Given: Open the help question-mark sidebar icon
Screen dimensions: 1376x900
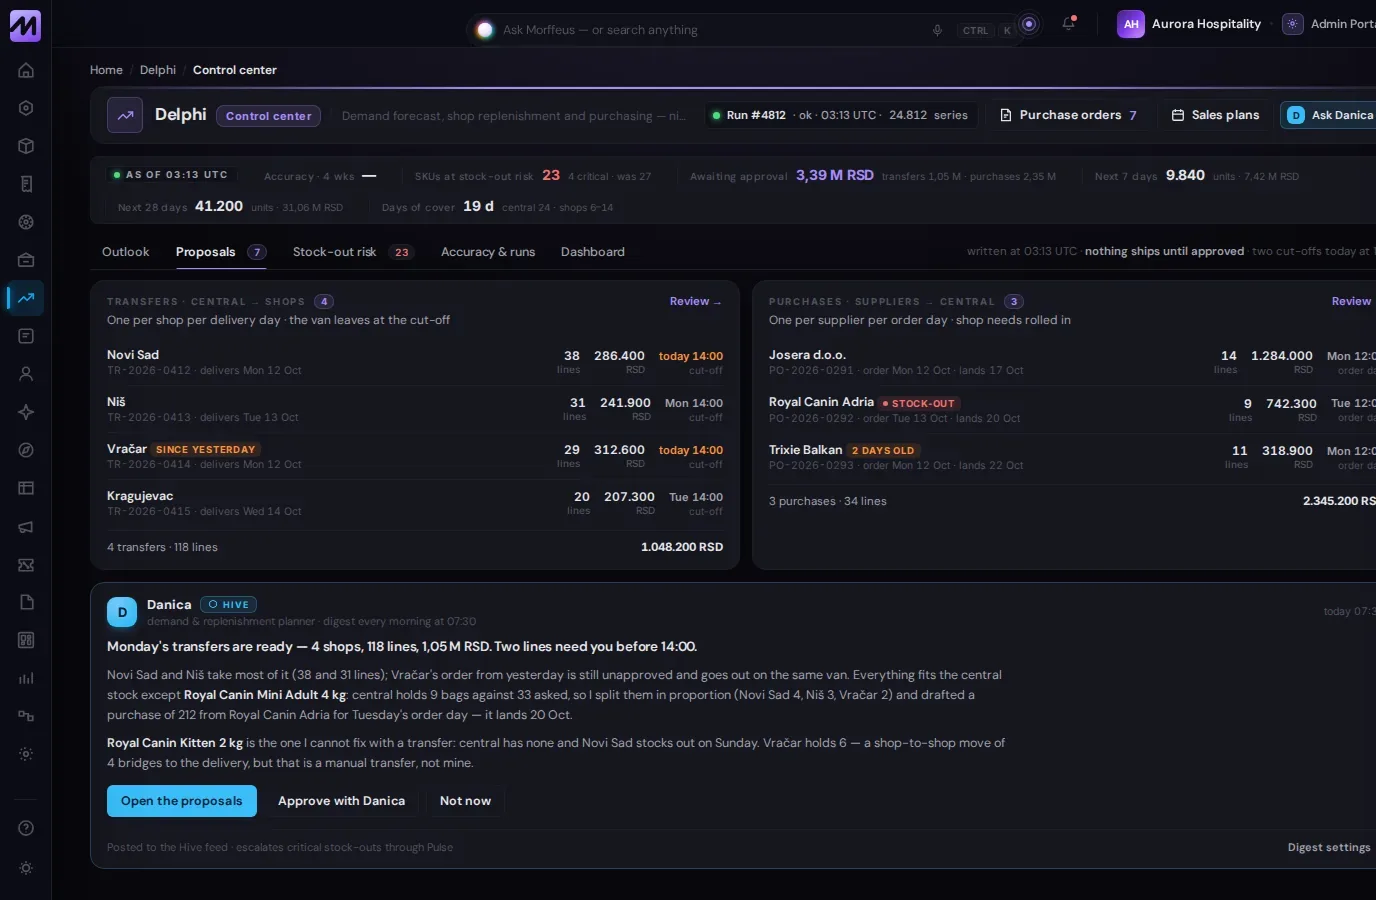Looking at the screenshot, I should pyautogui.click(x=26, y=828).
